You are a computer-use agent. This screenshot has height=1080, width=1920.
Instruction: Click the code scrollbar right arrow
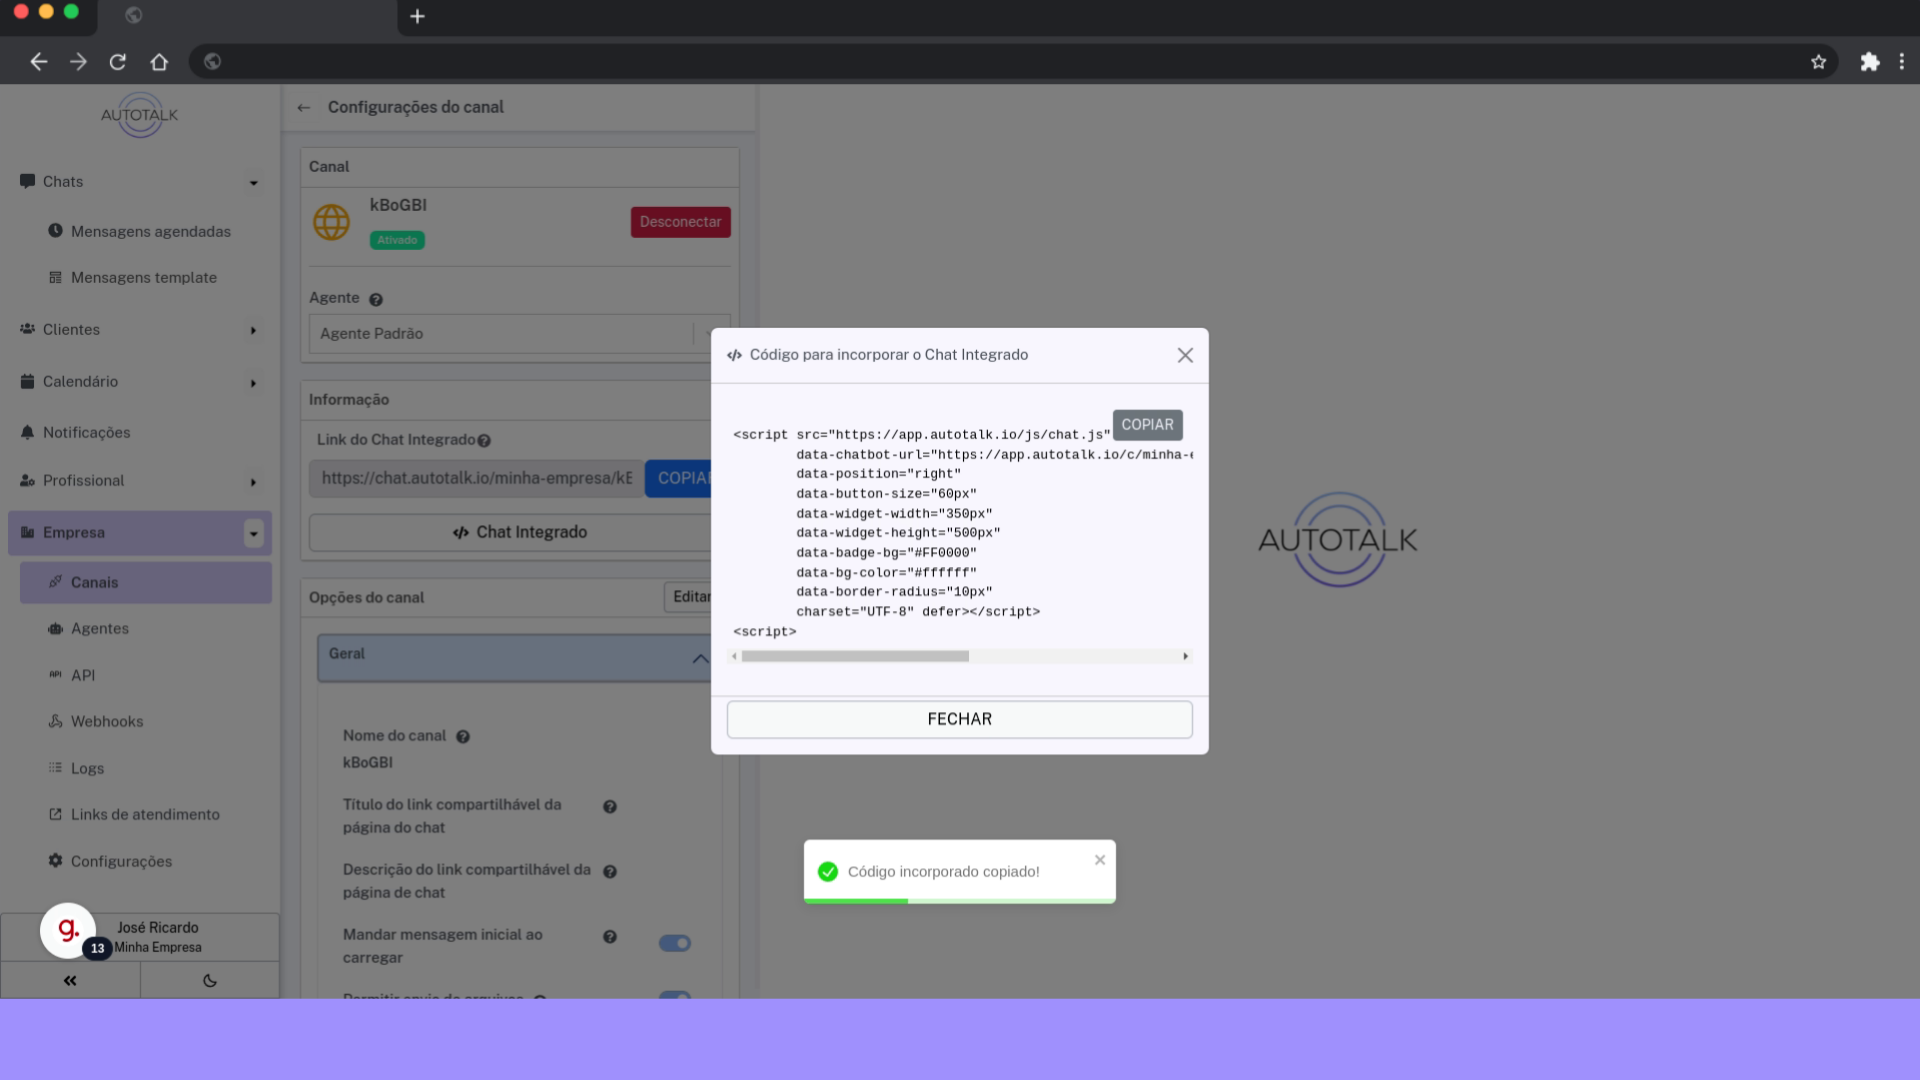1186,656
